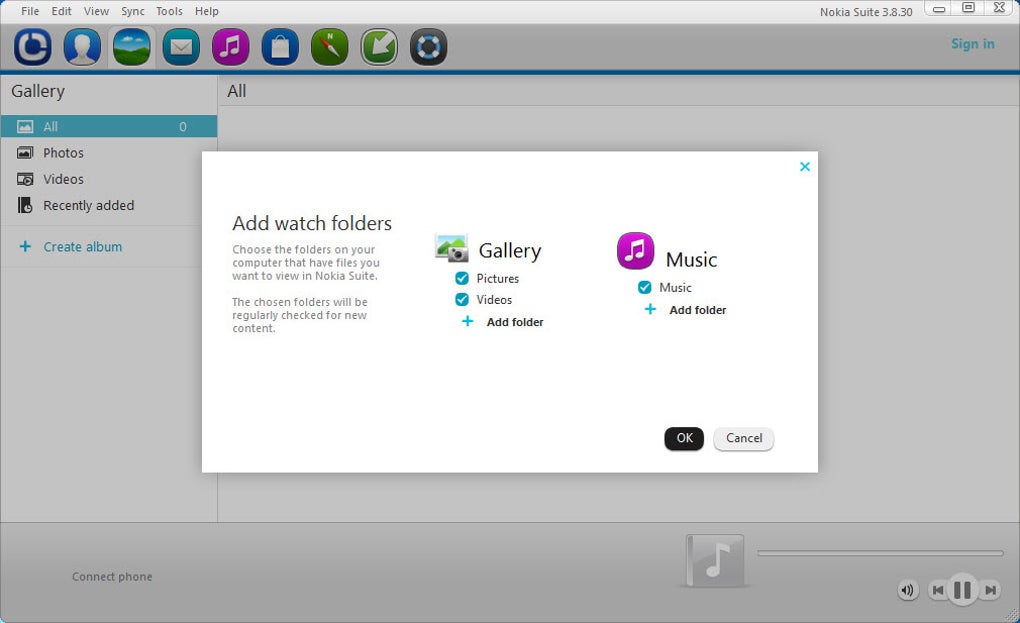The height and width of the screenshot is (623, 1020).
Task: Open the Maps compass toolbar icon
Action: point(329,47)
